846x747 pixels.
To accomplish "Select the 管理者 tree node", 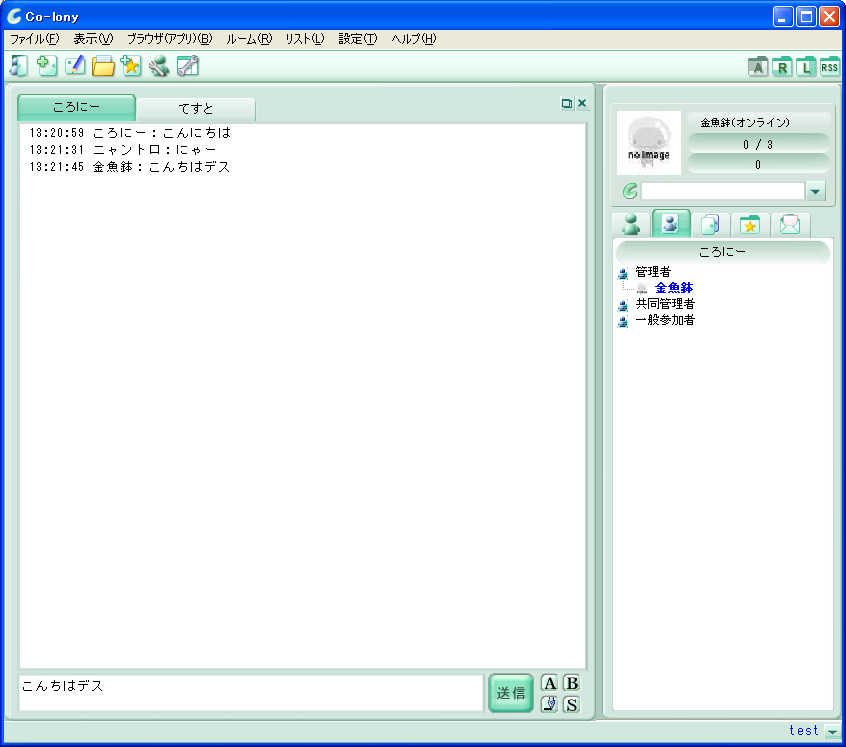I will click(x=653, y=272).
